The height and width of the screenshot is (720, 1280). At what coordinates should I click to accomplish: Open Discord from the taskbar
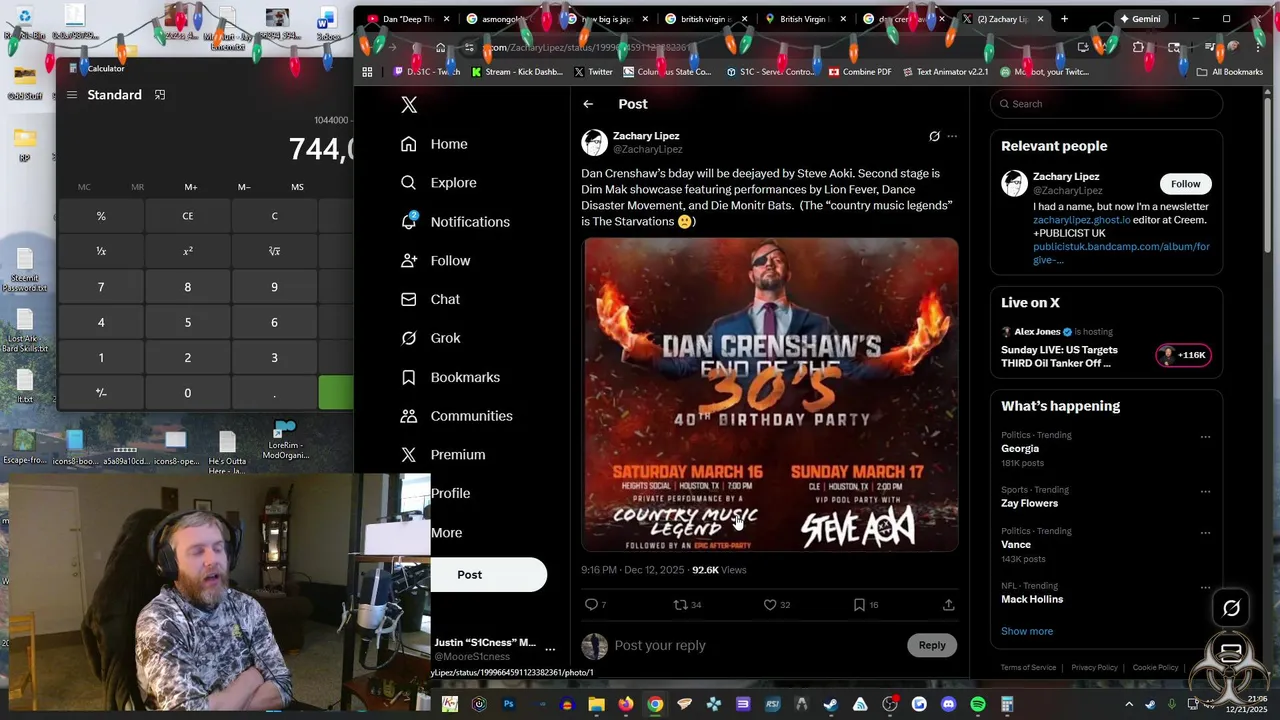point(949,704)
